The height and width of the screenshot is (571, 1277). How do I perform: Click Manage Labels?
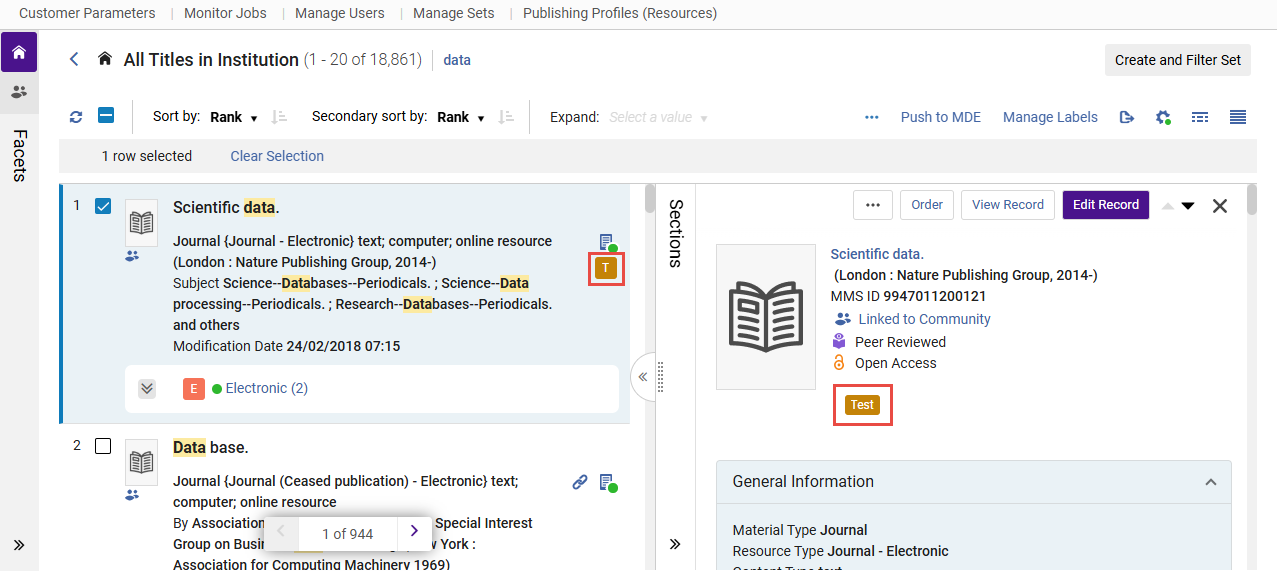(x=1050, y=117)
